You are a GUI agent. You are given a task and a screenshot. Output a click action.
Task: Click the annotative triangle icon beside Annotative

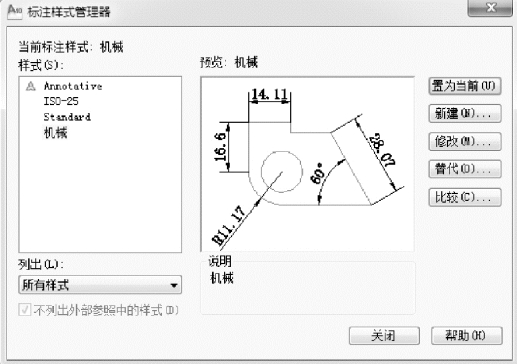[31, 86]
